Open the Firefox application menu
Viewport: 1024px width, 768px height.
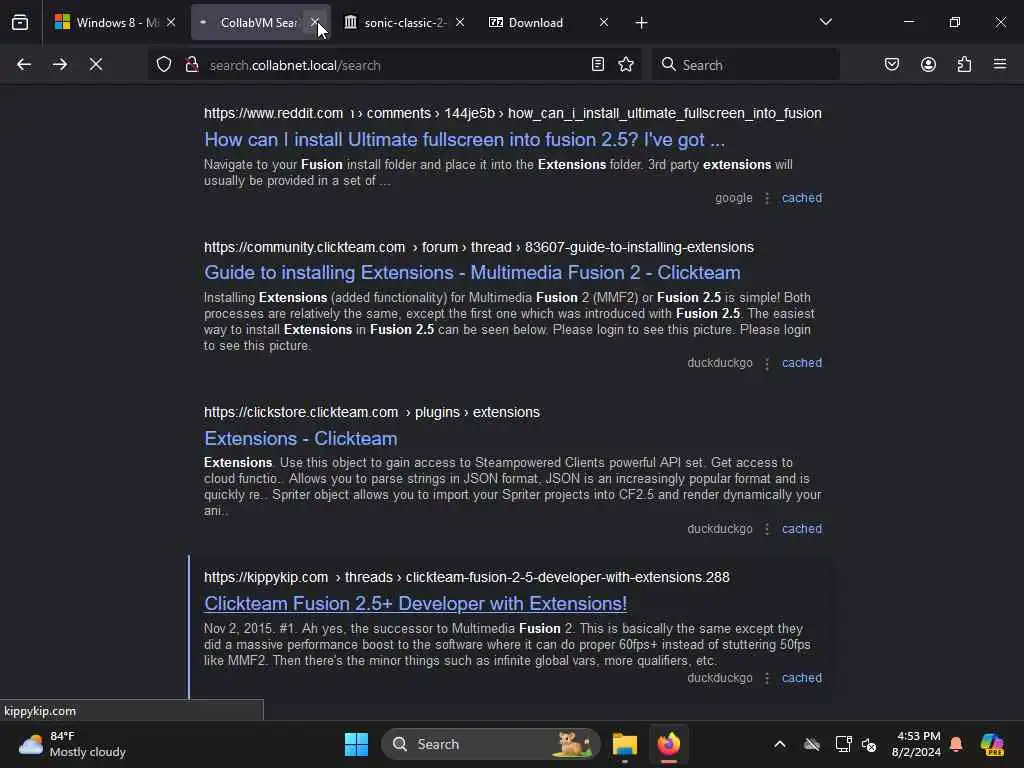1000,65
